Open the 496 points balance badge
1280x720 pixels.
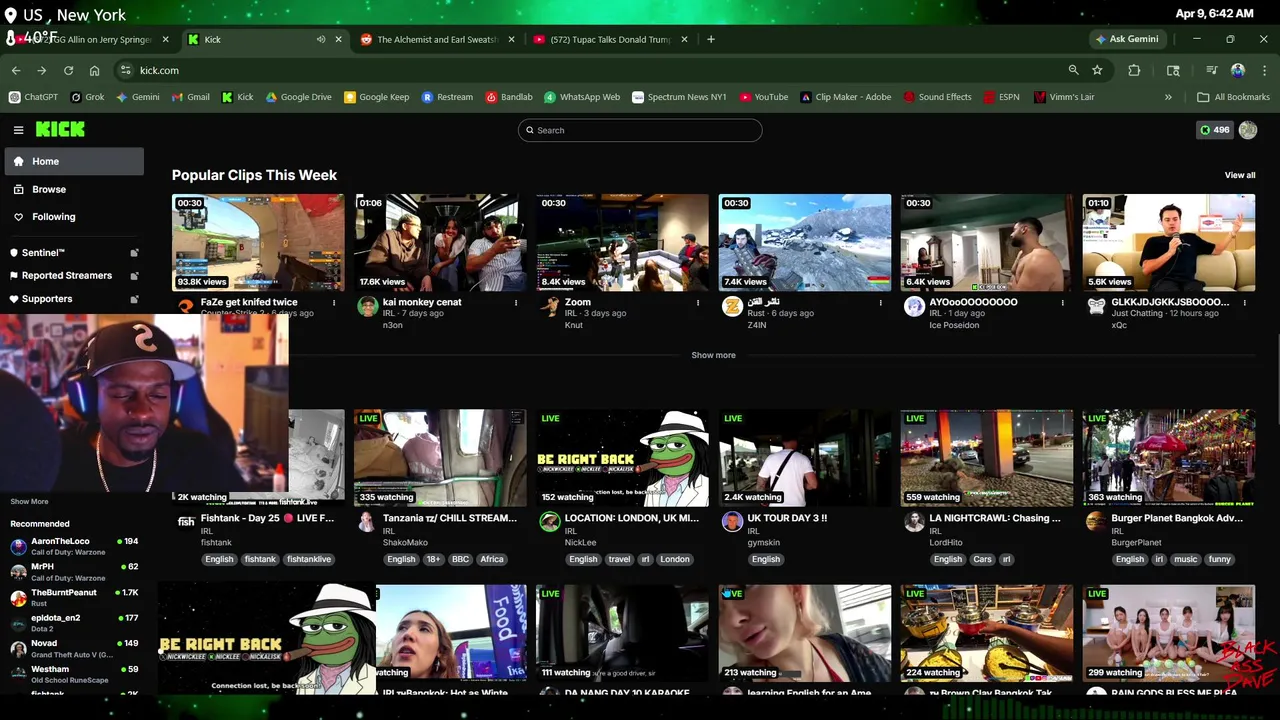tap(1215, 130)
